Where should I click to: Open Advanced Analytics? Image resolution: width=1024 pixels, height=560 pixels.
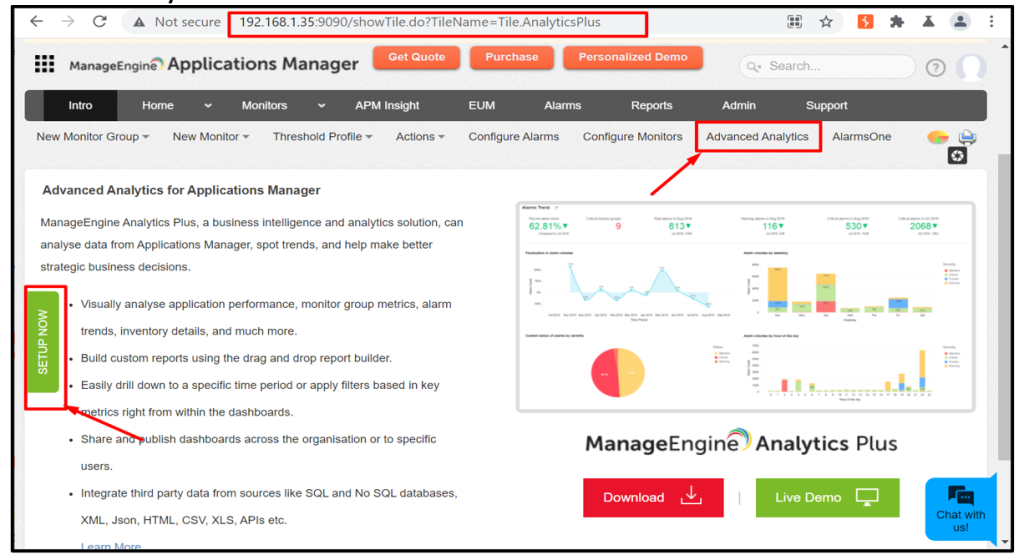pyautogui.click(x=758, y=137)
